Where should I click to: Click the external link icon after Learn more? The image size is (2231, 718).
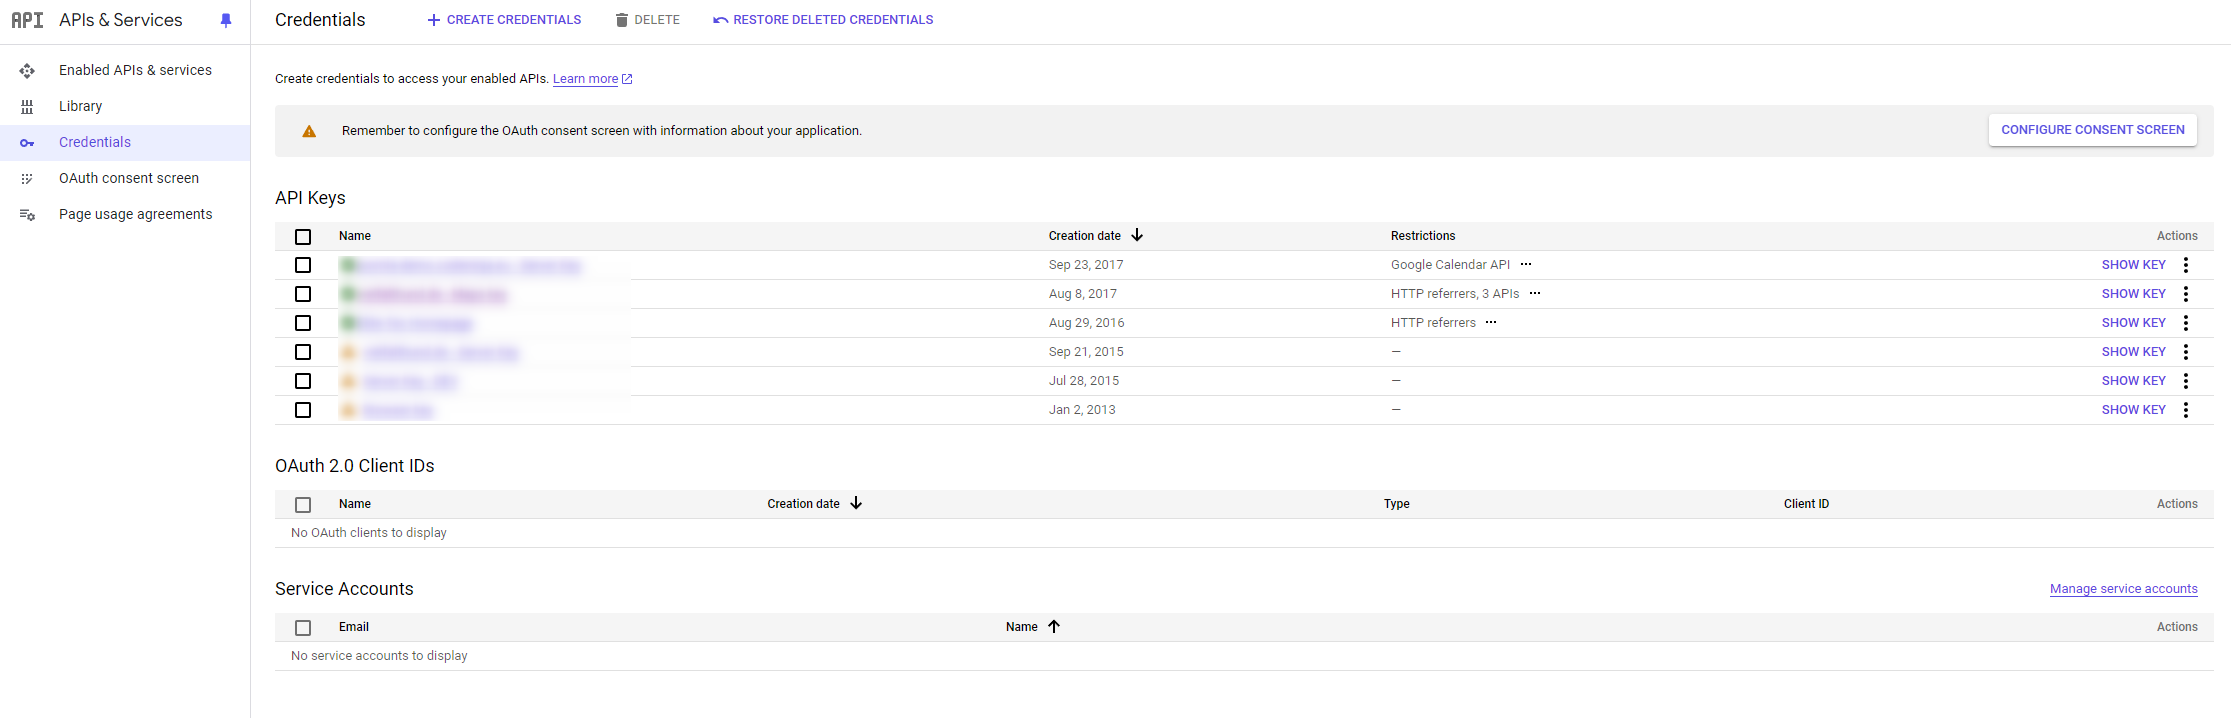click(627, 79)
